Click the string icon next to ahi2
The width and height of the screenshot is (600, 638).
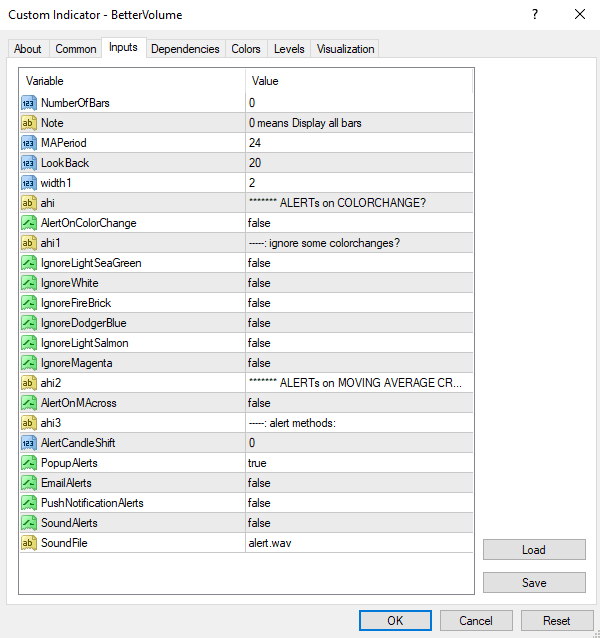(x=29, y=382)
